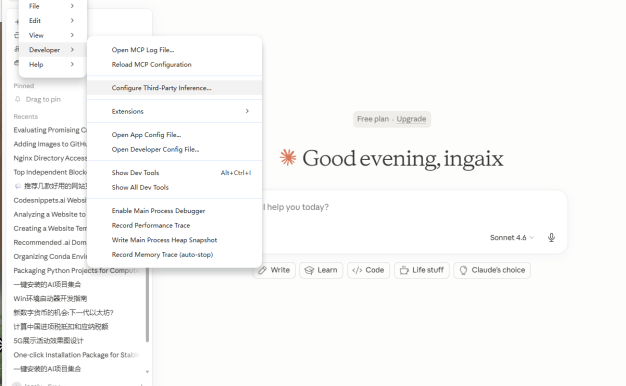Choose Write Main Process Heap Snapshot
Image resolution: width=626 pixels, height=386 pixels.
point(174,240)
